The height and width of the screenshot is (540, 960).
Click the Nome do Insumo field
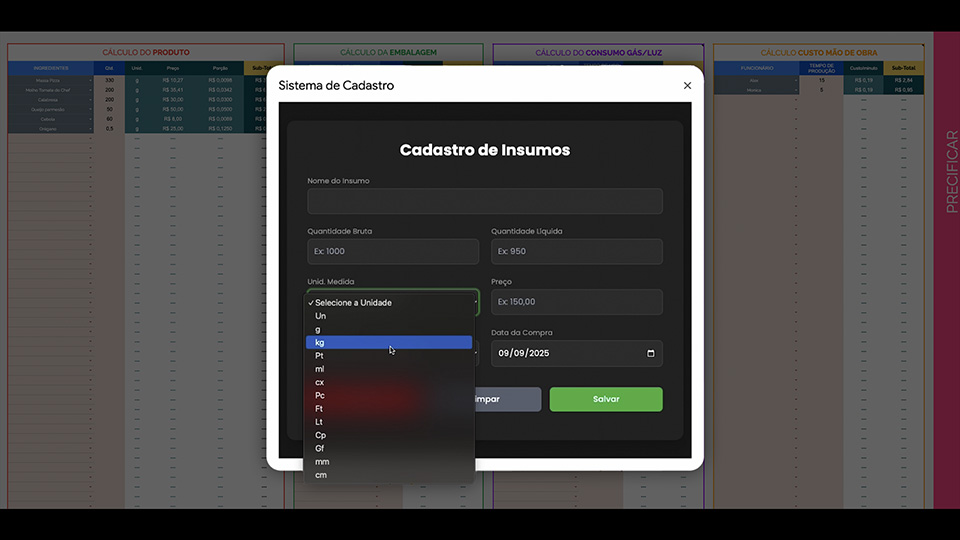(484, 201)
